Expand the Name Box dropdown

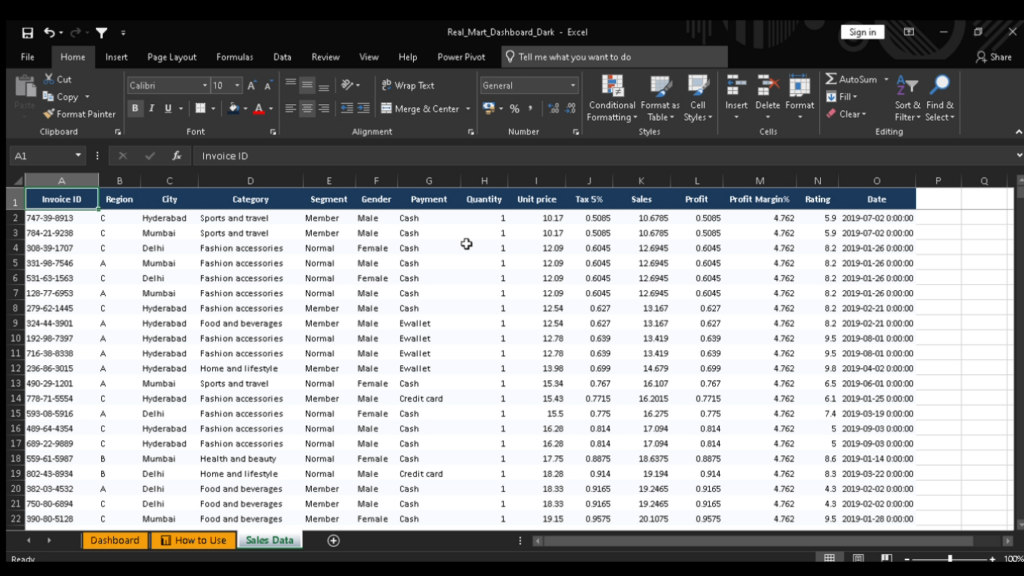point(78,155)
